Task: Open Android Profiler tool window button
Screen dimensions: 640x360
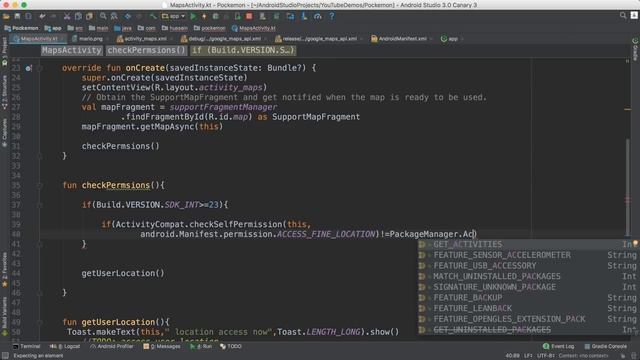Action: pyautogui.click(x=111, y=346)
